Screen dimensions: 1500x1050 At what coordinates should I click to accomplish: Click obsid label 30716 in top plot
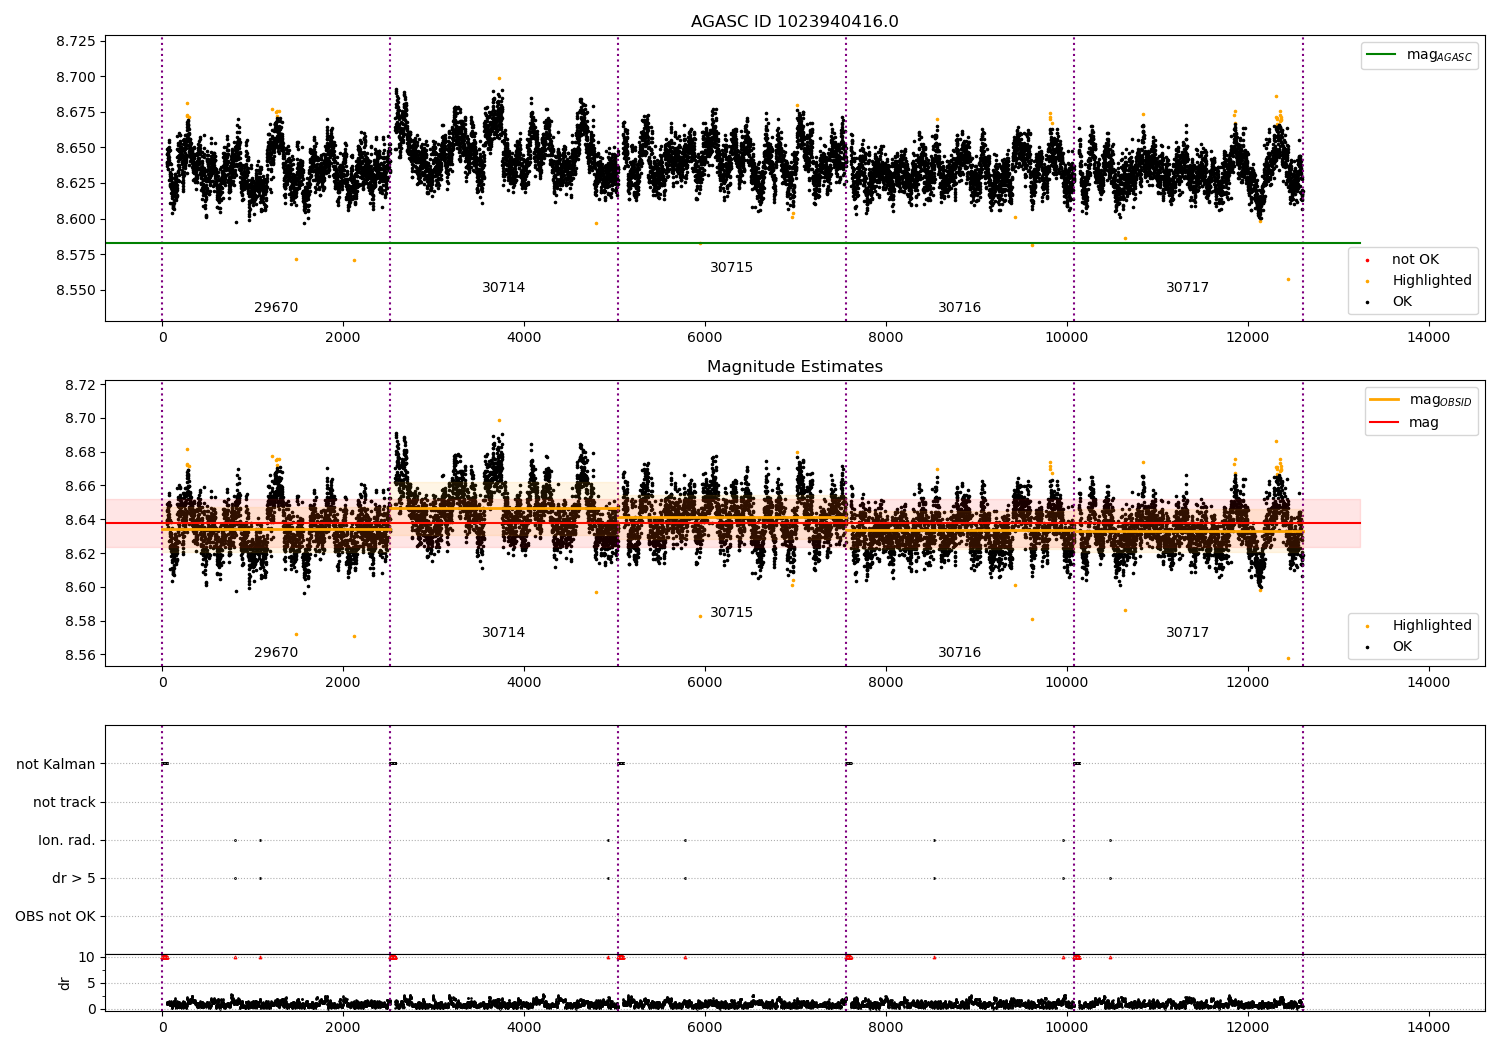959,308
